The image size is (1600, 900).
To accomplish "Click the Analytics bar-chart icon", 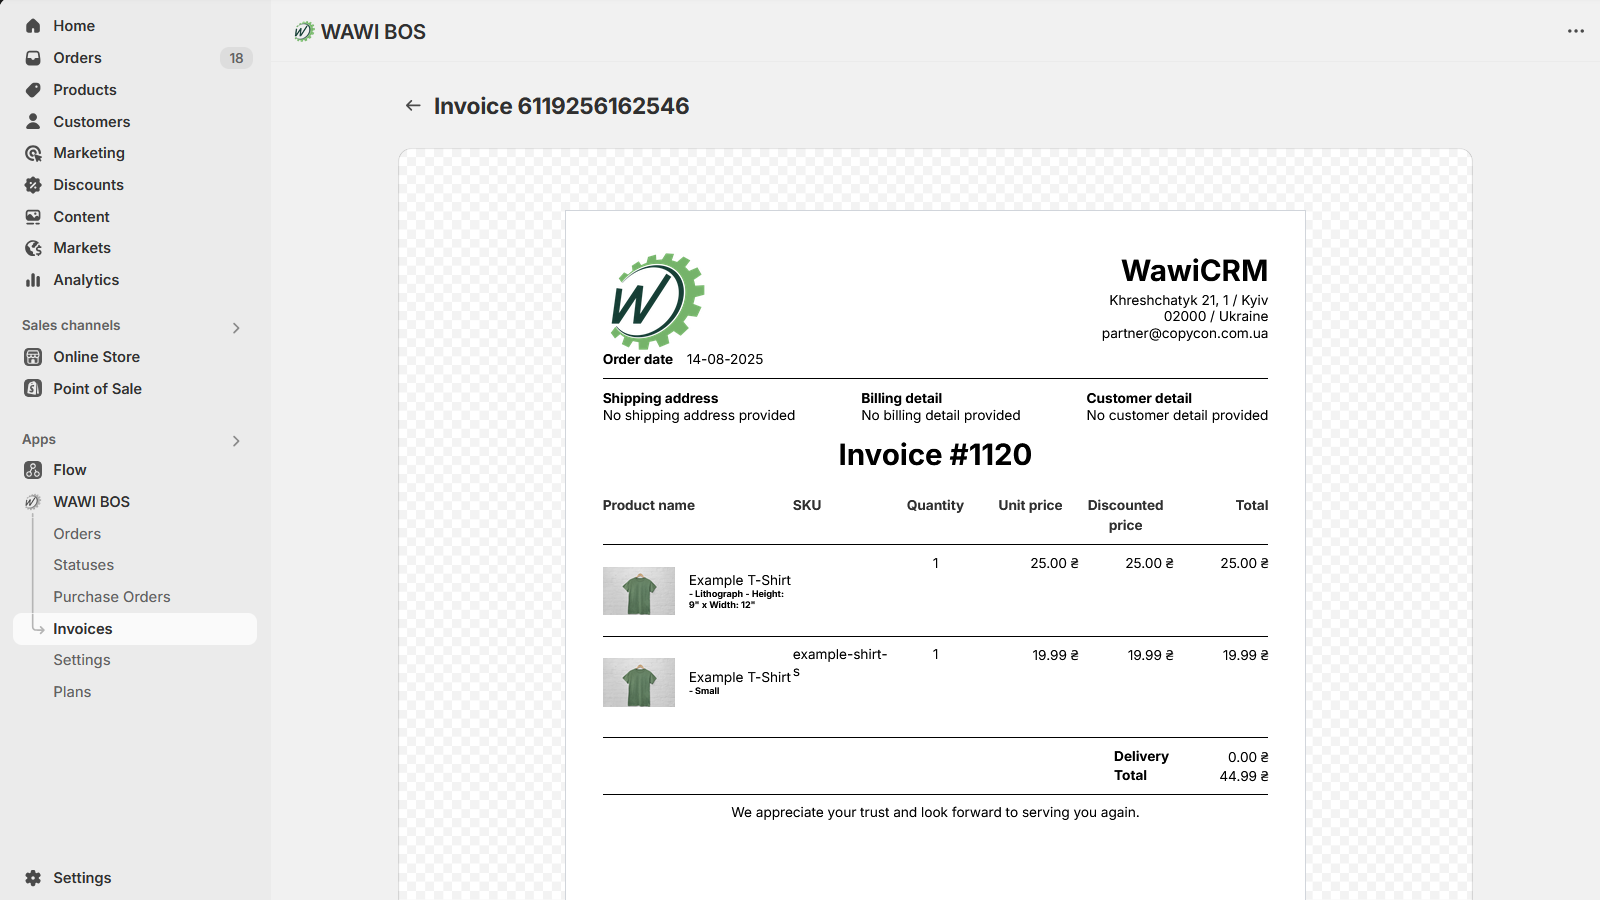I will [x=33, y=280].
